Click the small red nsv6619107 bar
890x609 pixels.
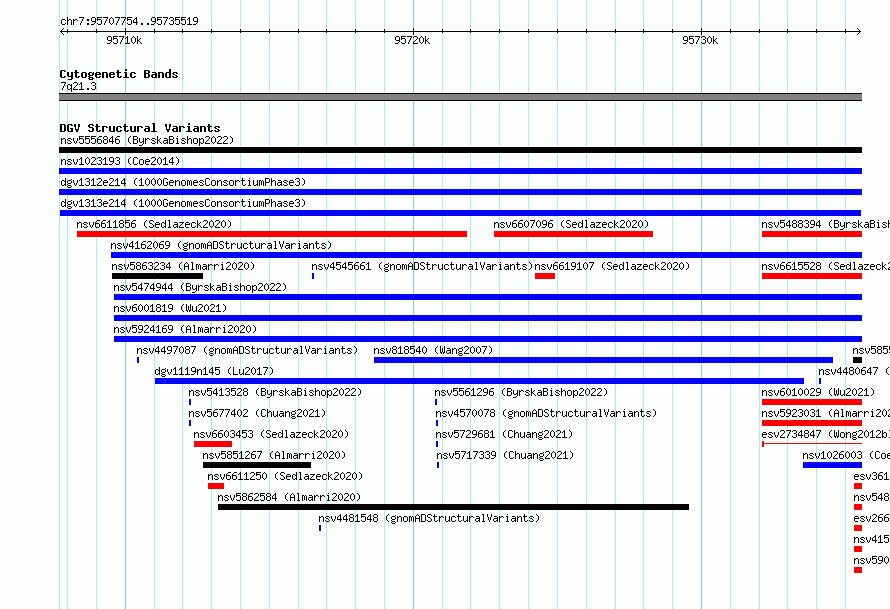(545, 276)
